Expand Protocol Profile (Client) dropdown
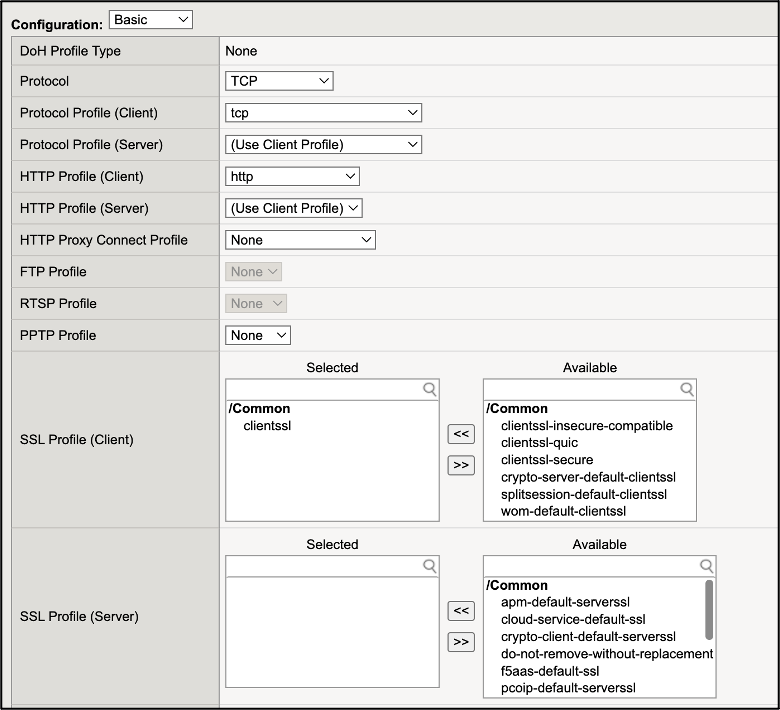The width and height of the screenshot is (780, 710). click(x=323, y=113)
